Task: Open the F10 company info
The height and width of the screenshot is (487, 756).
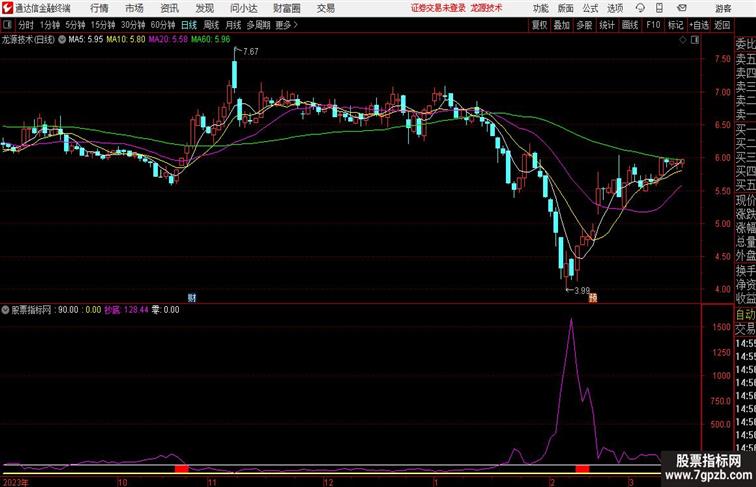Action: [x=653, y=25]
